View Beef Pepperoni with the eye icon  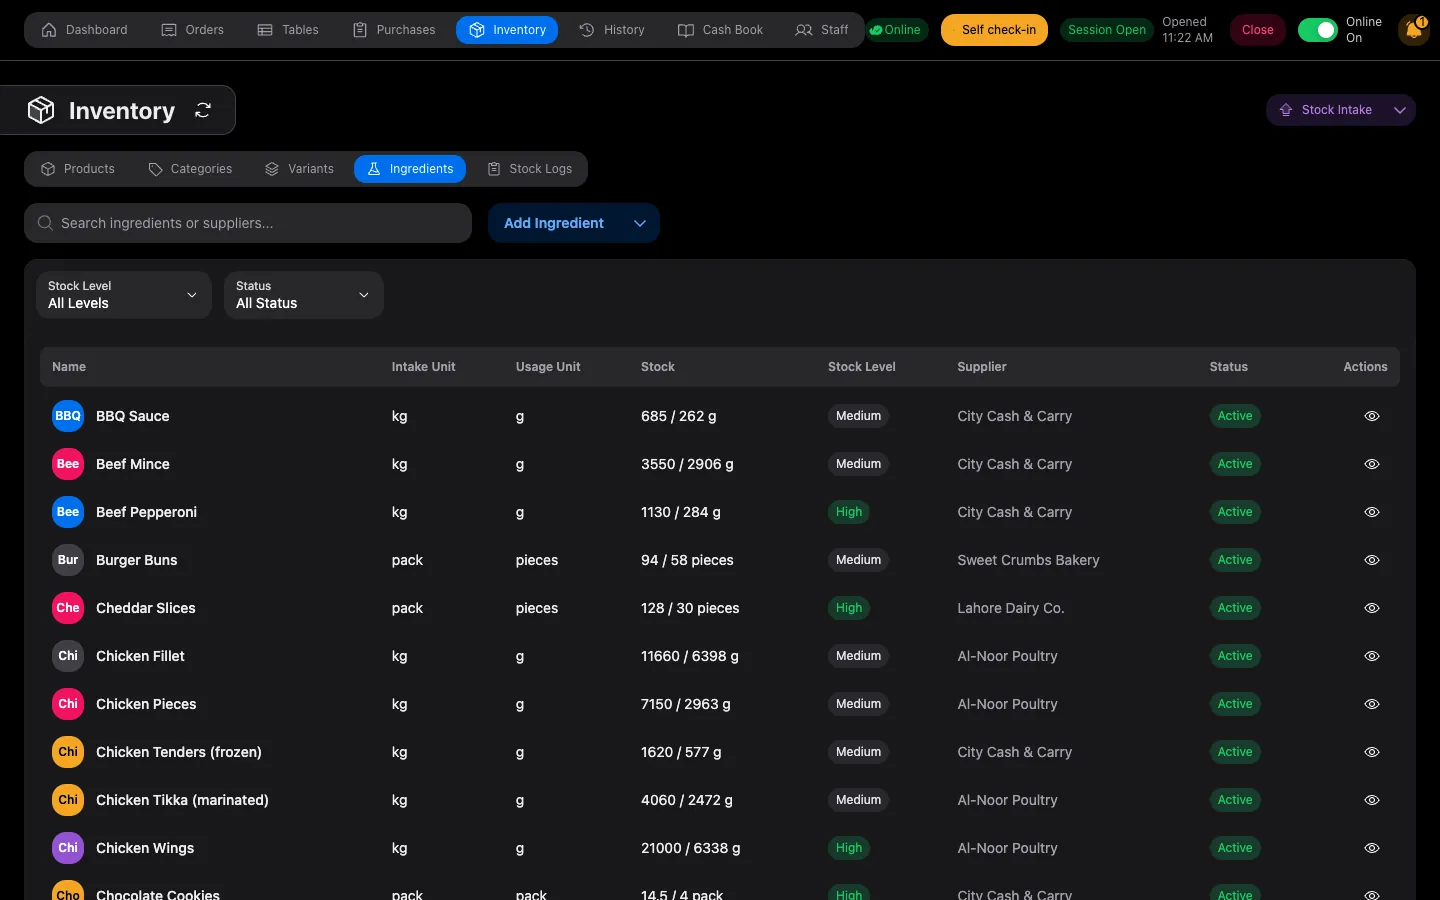pos(1372,512)
